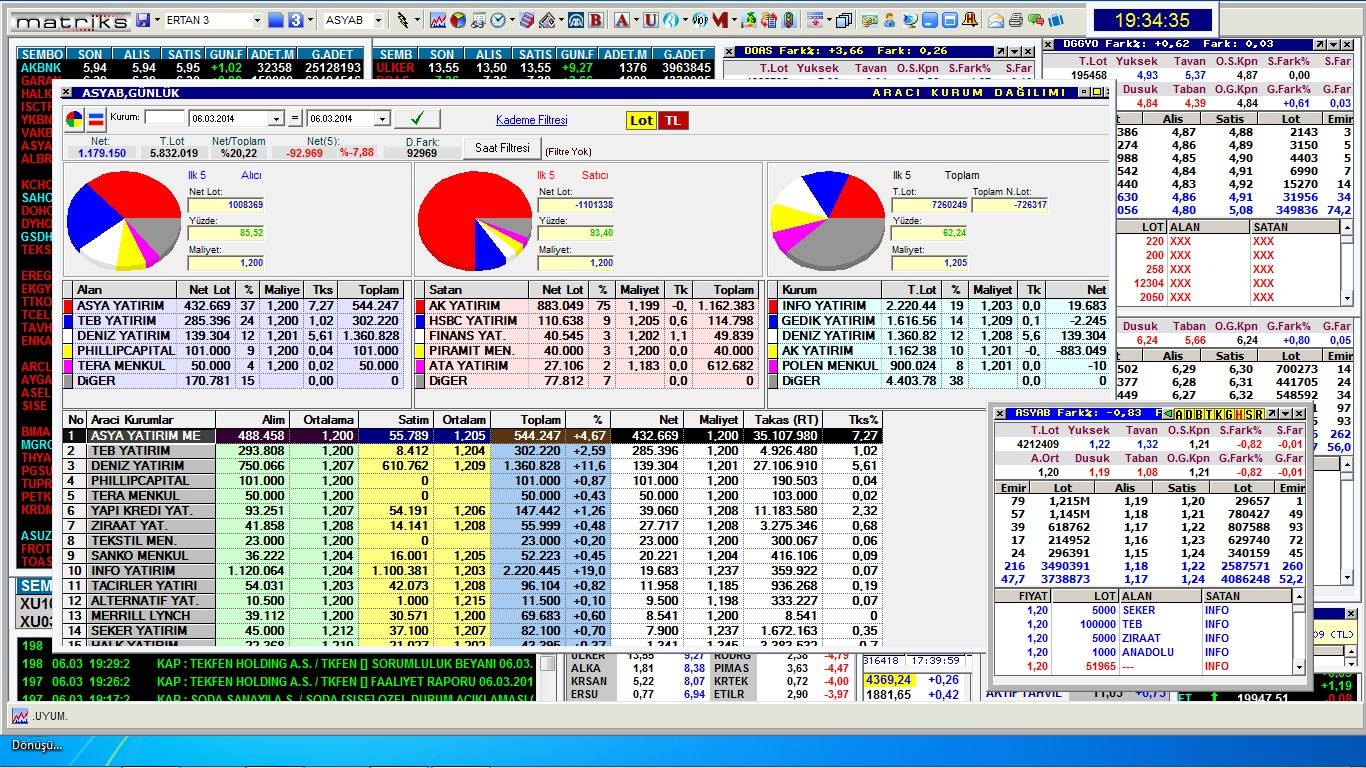Click the printer icon in top toolbar
Image resolution: width=1366 pixels, height=768 pixels.
point(1016,20)
